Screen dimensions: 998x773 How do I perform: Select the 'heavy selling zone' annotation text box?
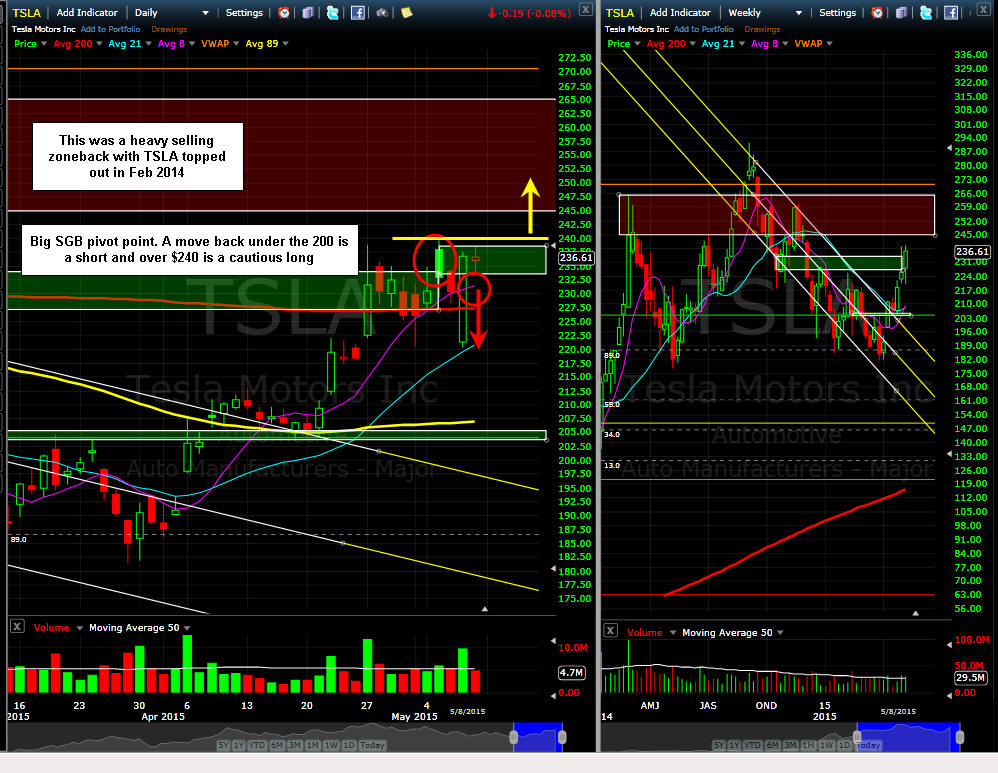[x=137, y=157]
